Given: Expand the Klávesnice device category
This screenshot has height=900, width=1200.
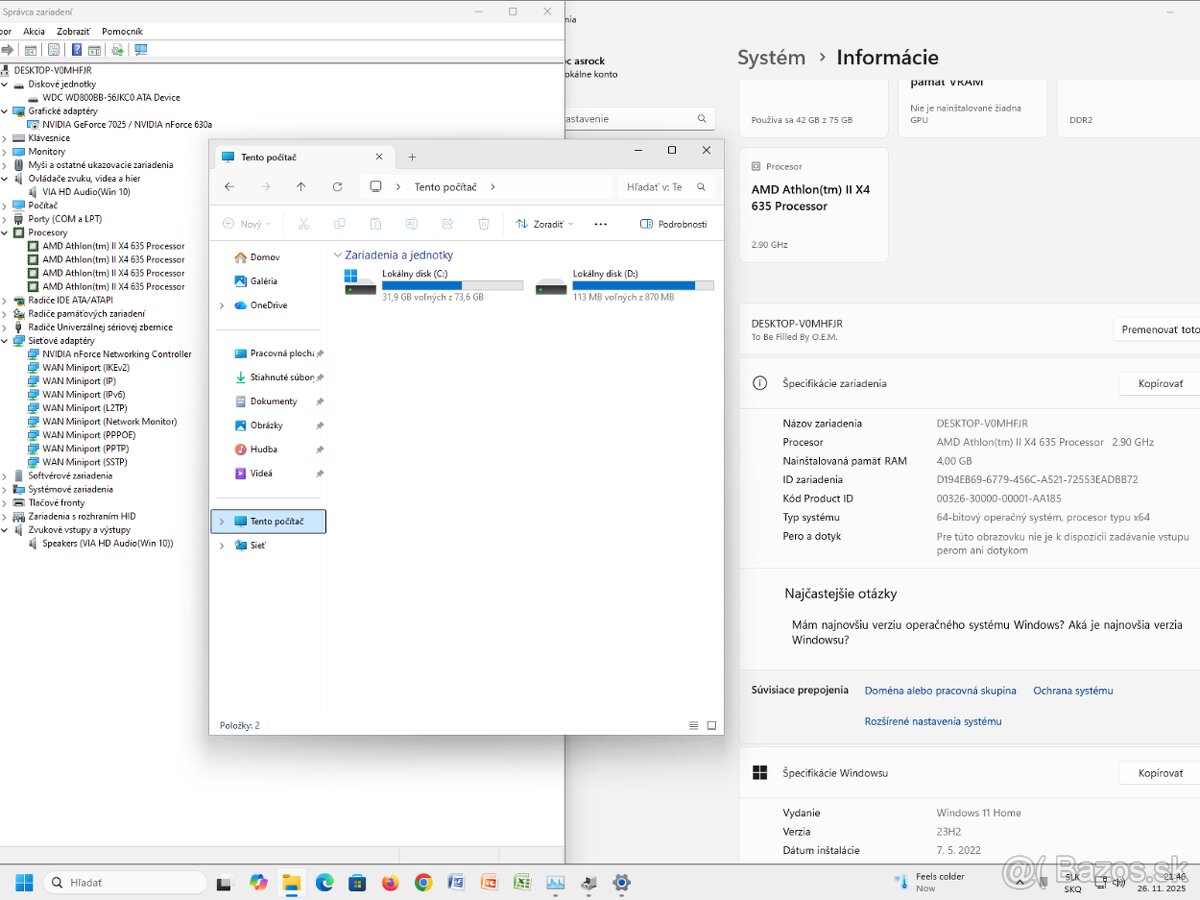Looking at the screenshot, I should click(4, 138).
